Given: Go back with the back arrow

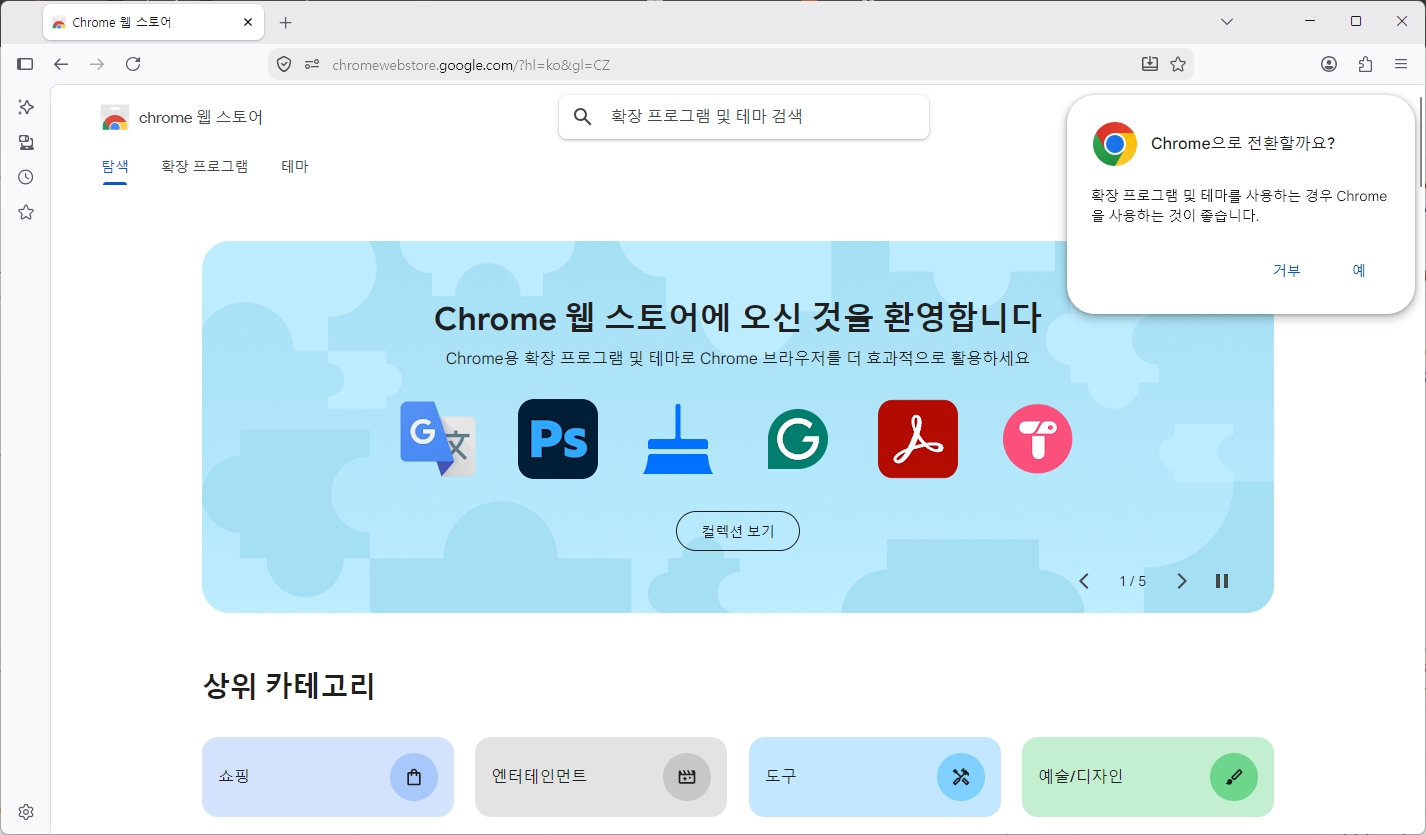Looking at the screenshot, I should coord(61,64).
